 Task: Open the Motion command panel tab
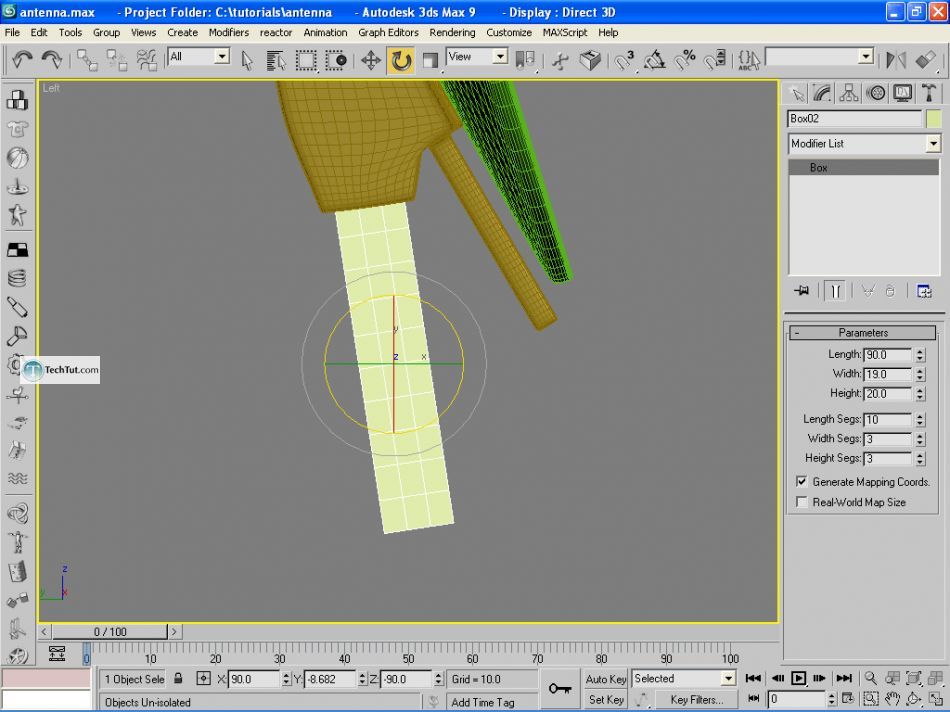pyautogui.click(x=875, y=93)
